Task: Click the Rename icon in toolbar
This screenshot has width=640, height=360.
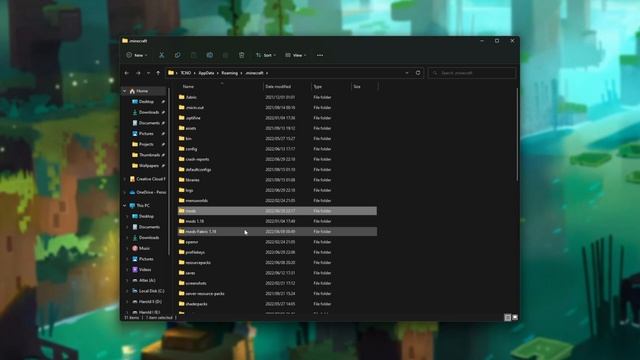Action: (x=209, y=55)
